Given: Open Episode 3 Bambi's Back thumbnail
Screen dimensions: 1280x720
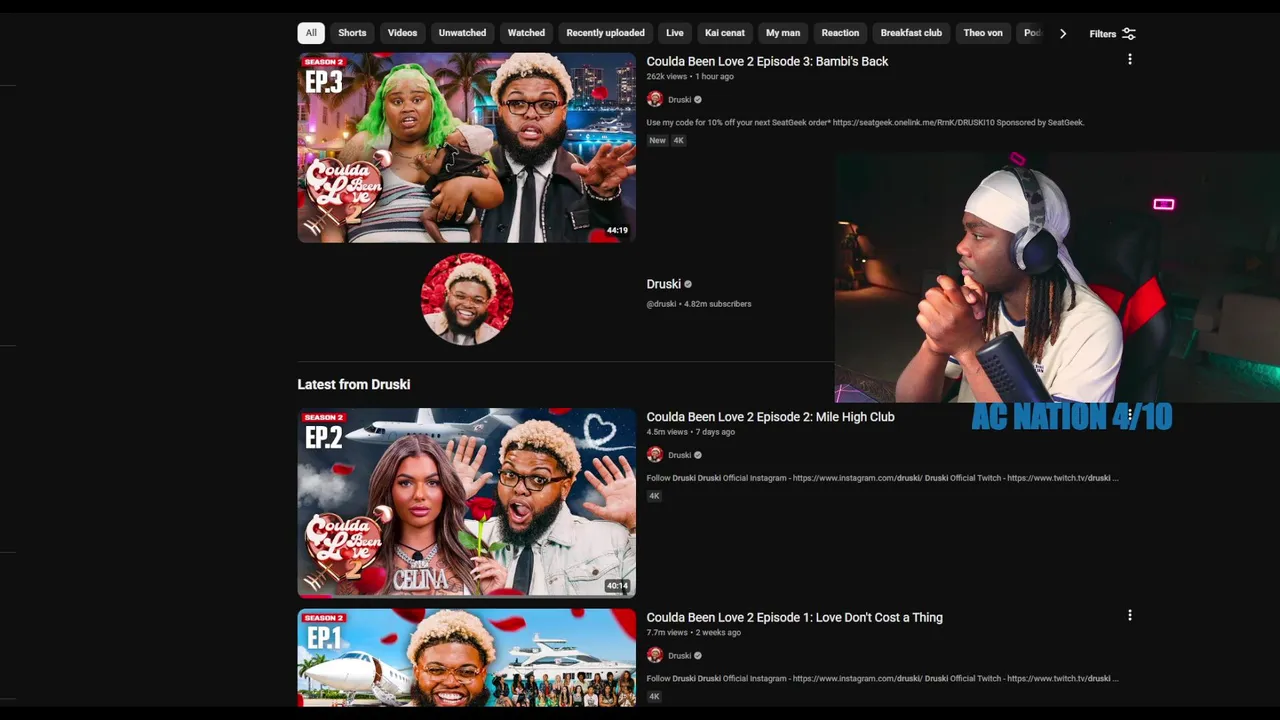Looking at the screenshot, I should tap(466, 147).
